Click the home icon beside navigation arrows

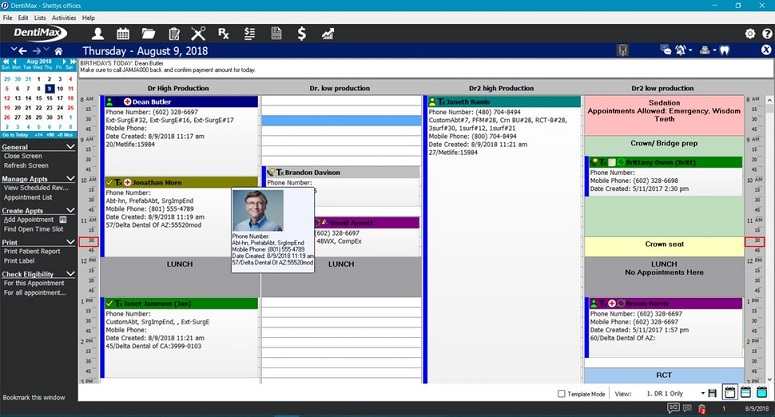click(58, 51)
